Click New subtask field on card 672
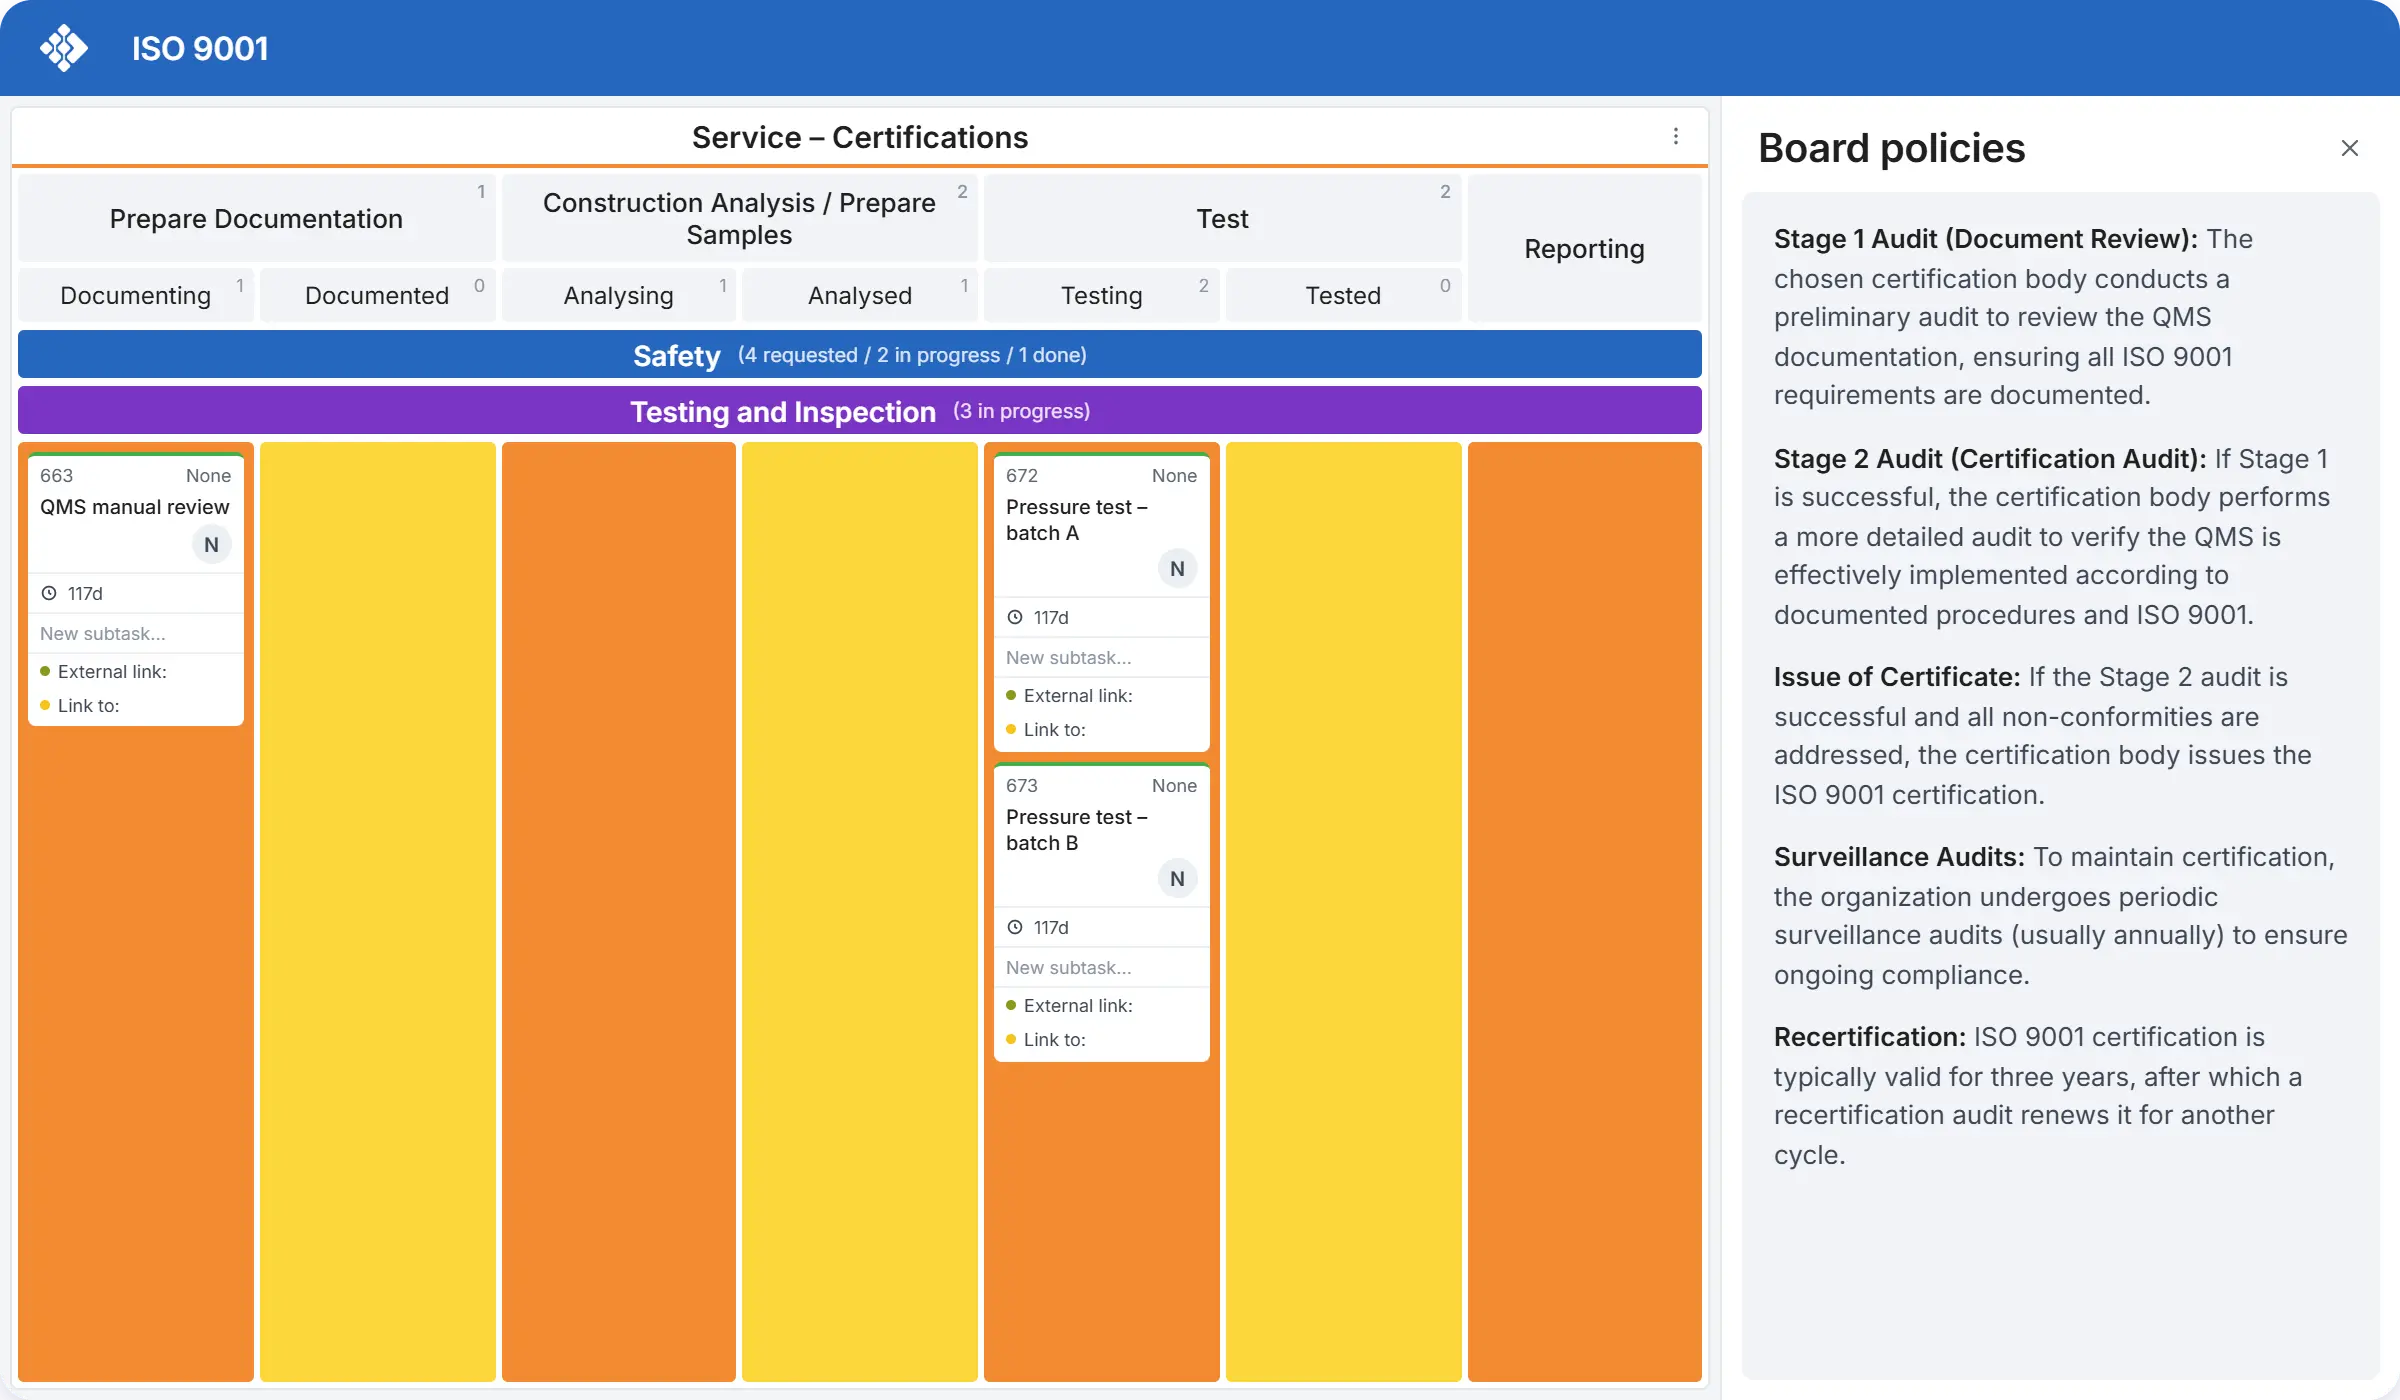Screen dimensions: 2400x1400 1102,657
